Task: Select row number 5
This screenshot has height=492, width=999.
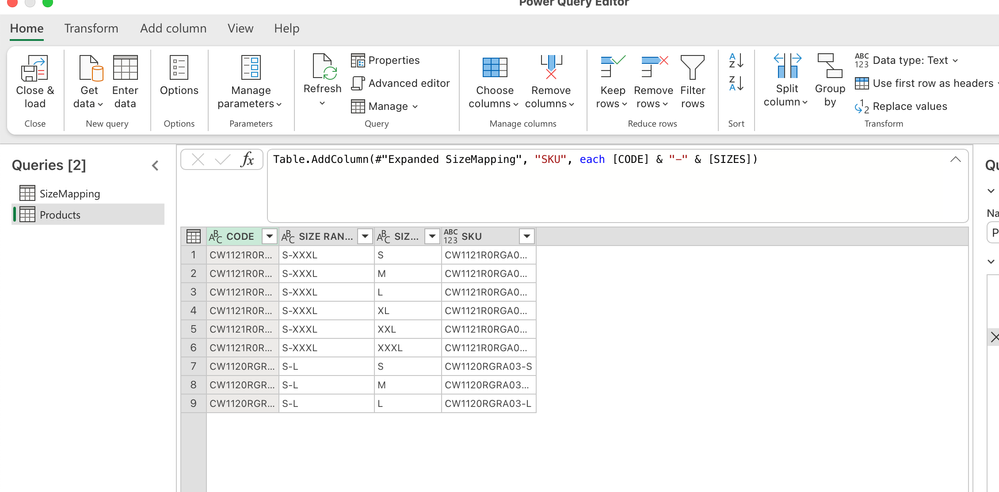Action: pyautogui.click(x=194, y=330)
